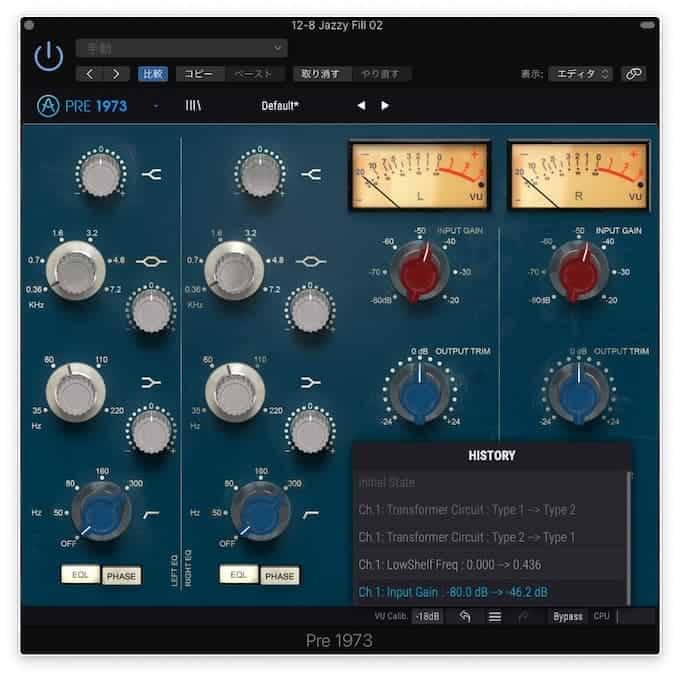Screen dimensions: 680x678
Task: Select previous preset with left triangle
Action: (361, 105)
